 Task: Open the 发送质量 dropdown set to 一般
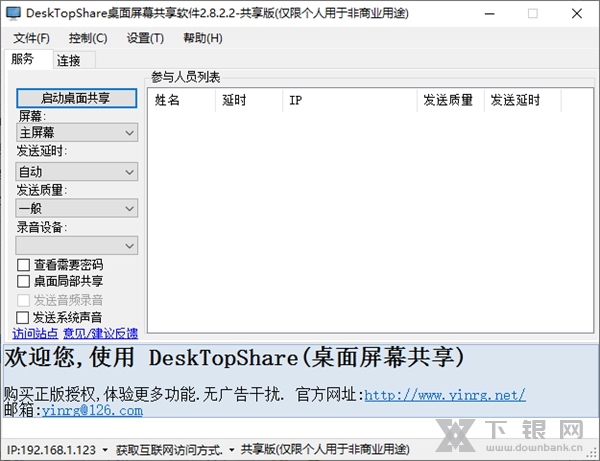tap(76, 208)
